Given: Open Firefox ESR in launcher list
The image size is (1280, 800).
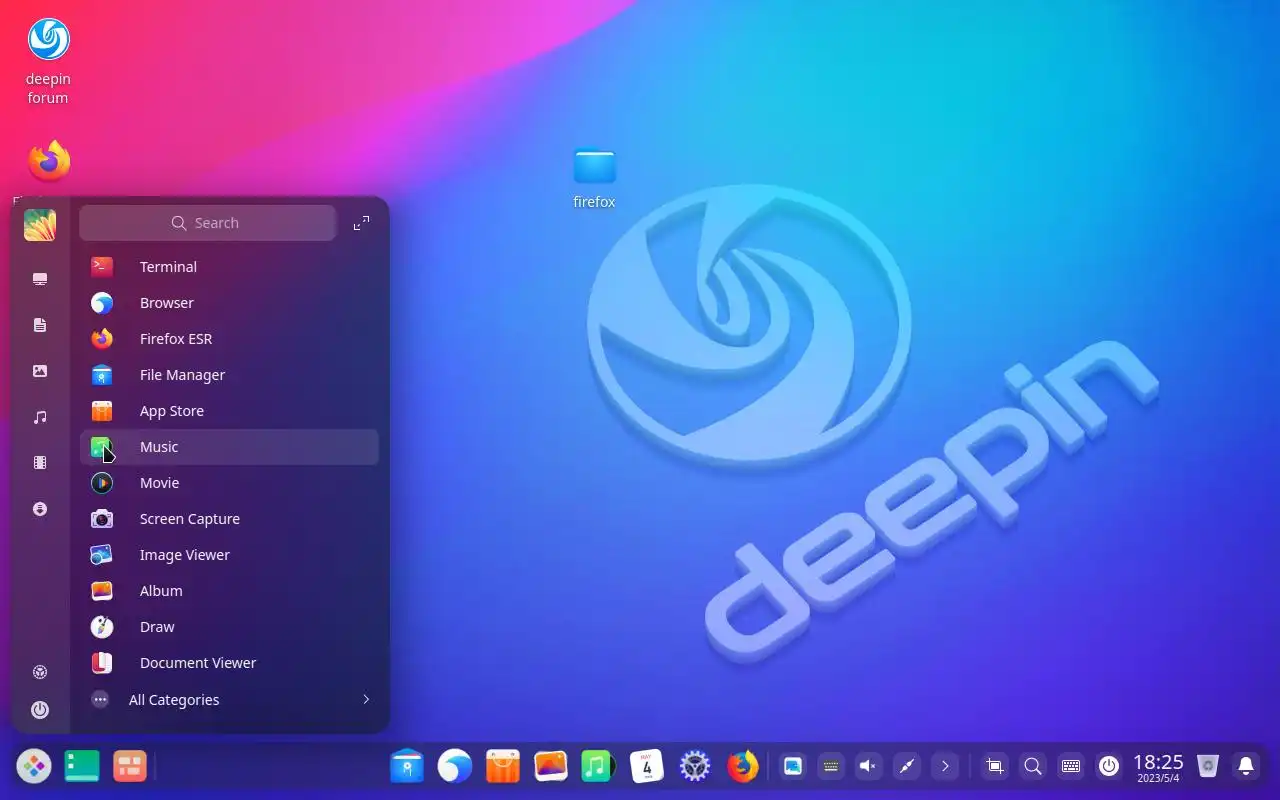Looking at the screenshot, I should click(x=229, y=339).
